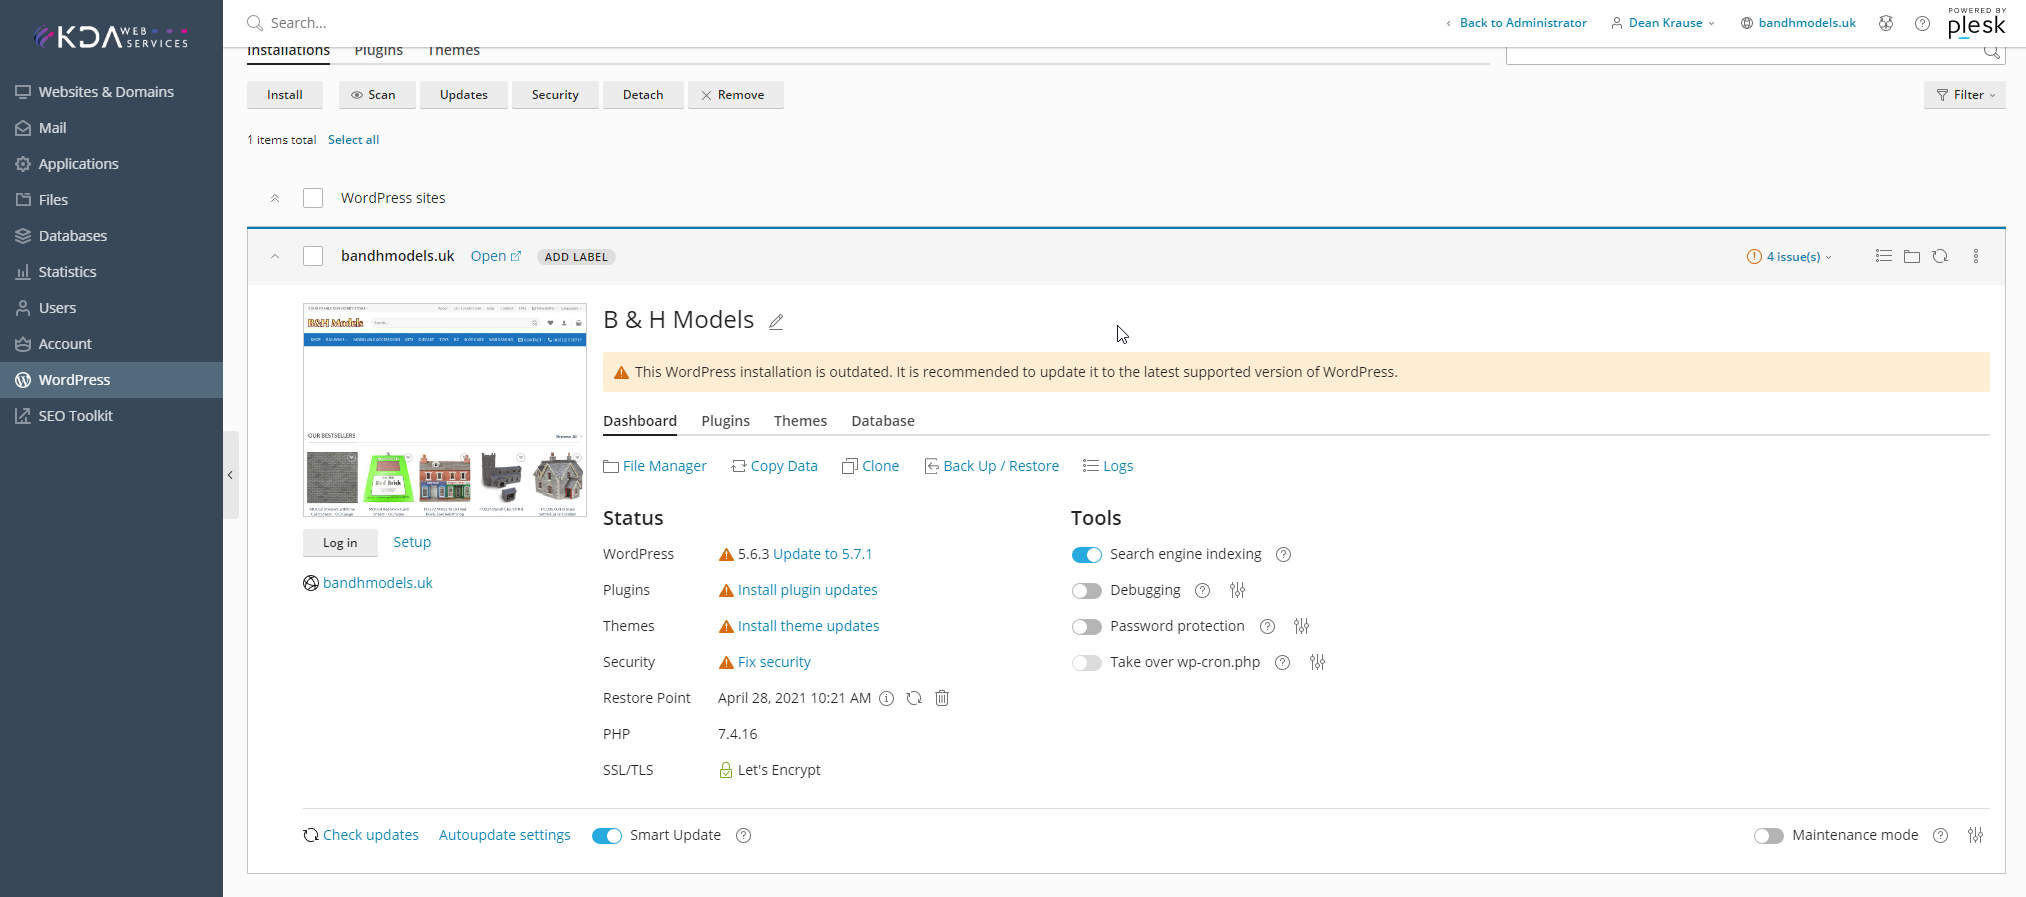2026x897 pixels.
Task: Enable the Debugging switch
Action: coord(1087,591)
